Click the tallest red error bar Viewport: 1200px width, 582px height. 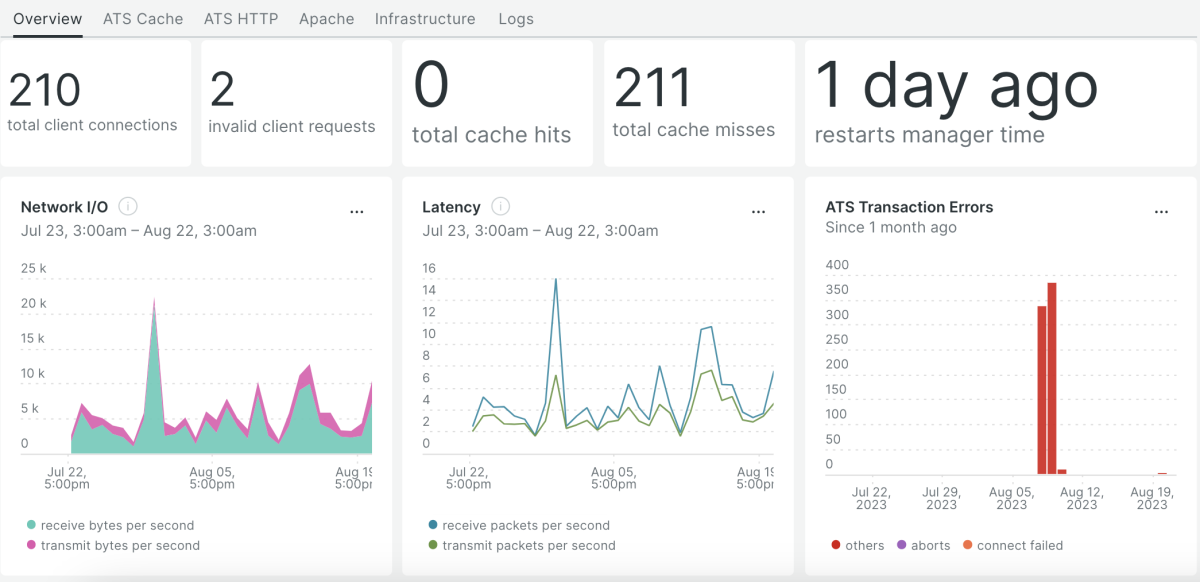[1052, 378]
